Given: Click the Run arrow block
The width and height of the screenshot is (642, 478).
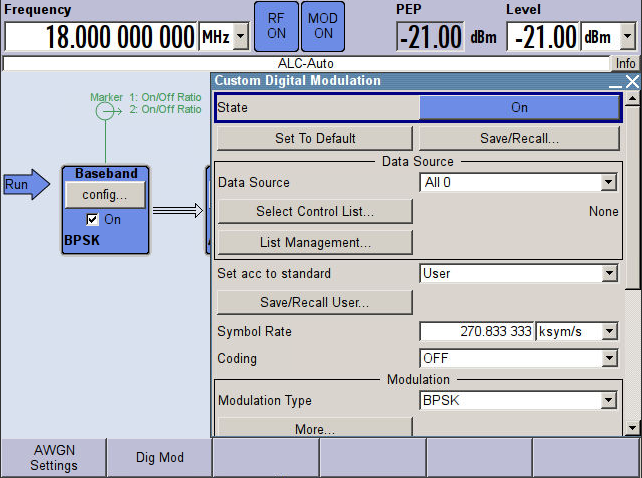Looking at the screenshot, I should coord(25,185).
